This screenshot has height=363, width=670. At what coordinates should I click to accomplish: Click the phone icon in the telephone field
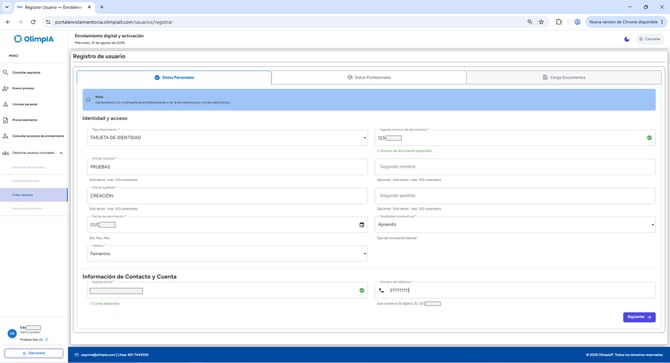tap(382, 290)
